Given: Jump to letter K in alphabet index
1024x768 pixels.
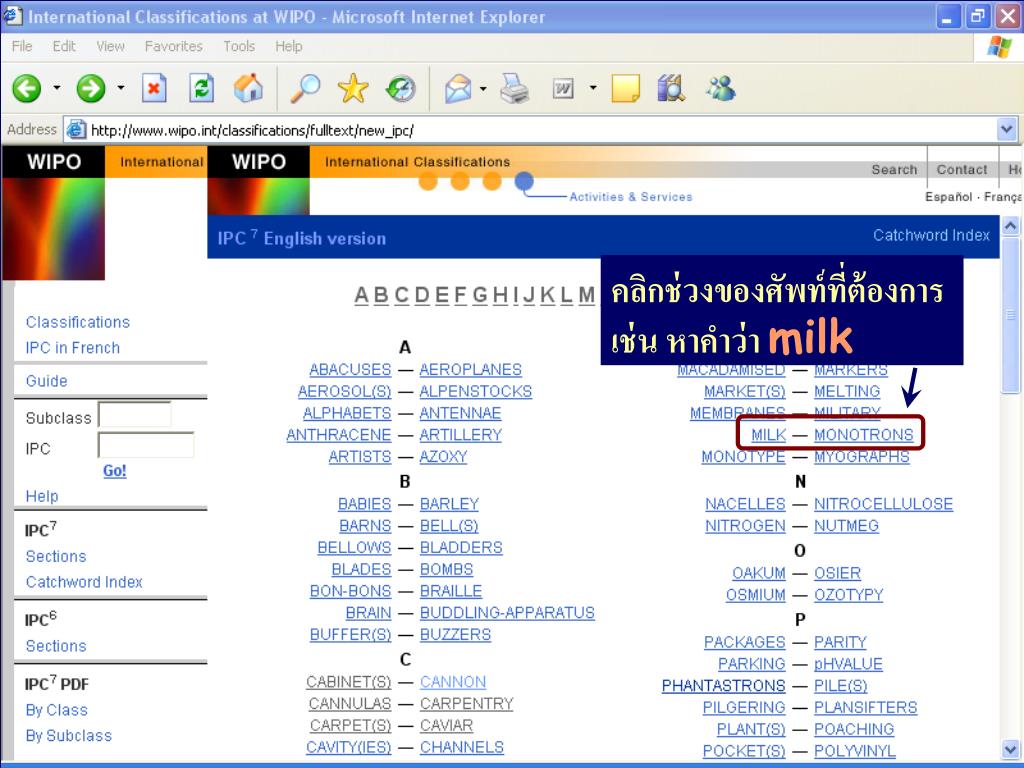Looking at the screenshot, I should pyautogui.click(x=547, y=295).
